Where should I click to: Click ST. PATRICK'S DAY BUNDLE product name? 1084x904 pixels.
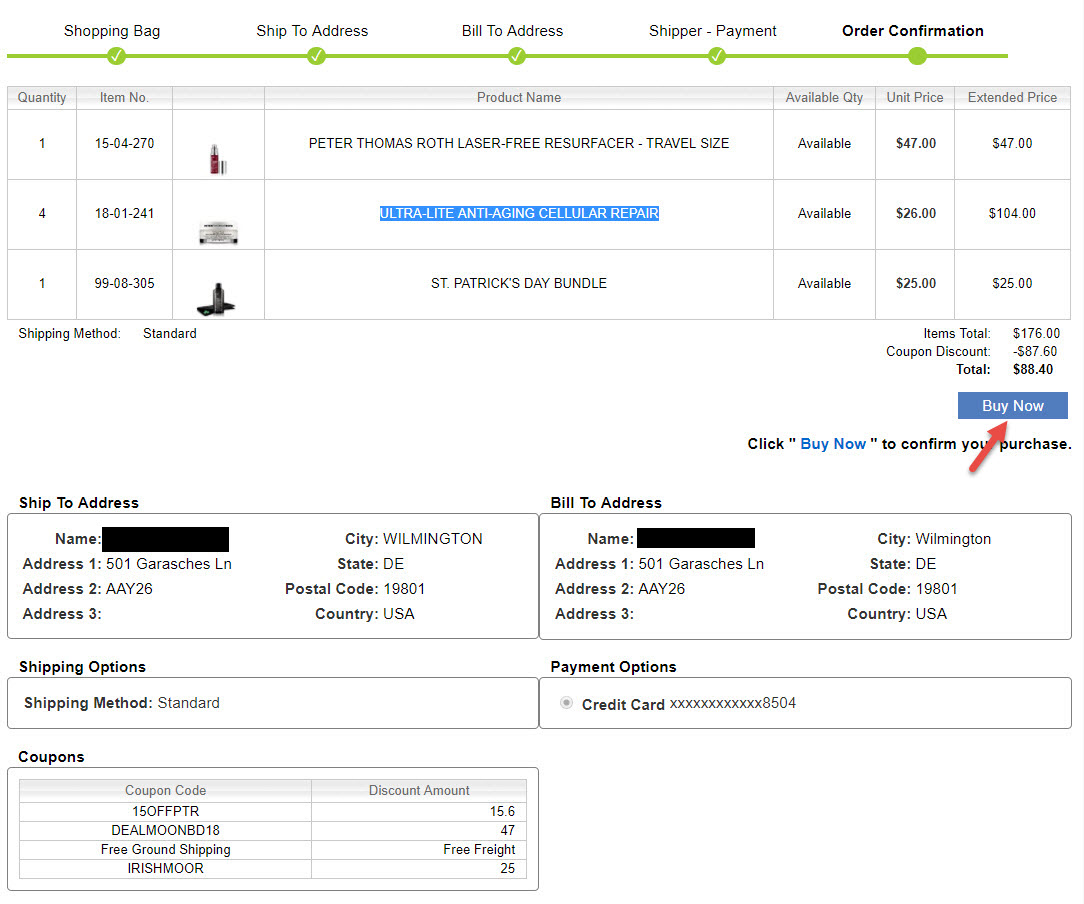518,283
